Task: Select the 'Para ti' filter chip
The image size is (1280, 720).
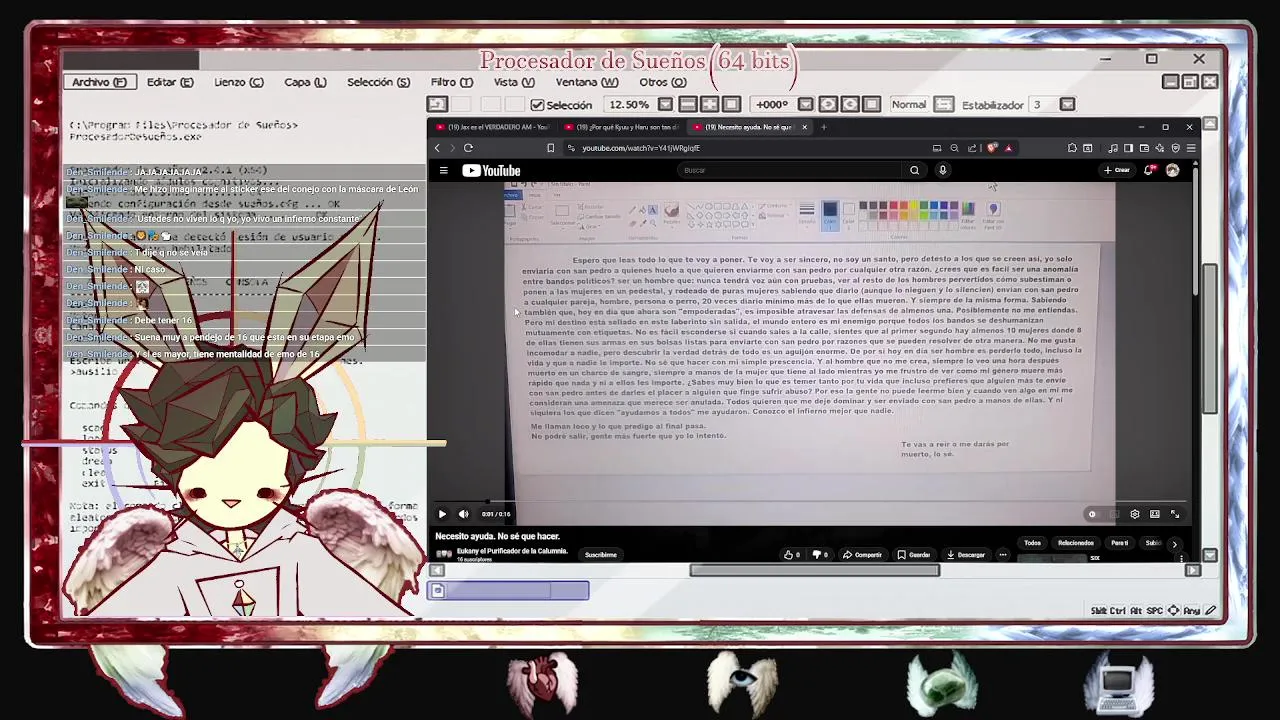Action: pyautogui.click(x=1119, y=543)
